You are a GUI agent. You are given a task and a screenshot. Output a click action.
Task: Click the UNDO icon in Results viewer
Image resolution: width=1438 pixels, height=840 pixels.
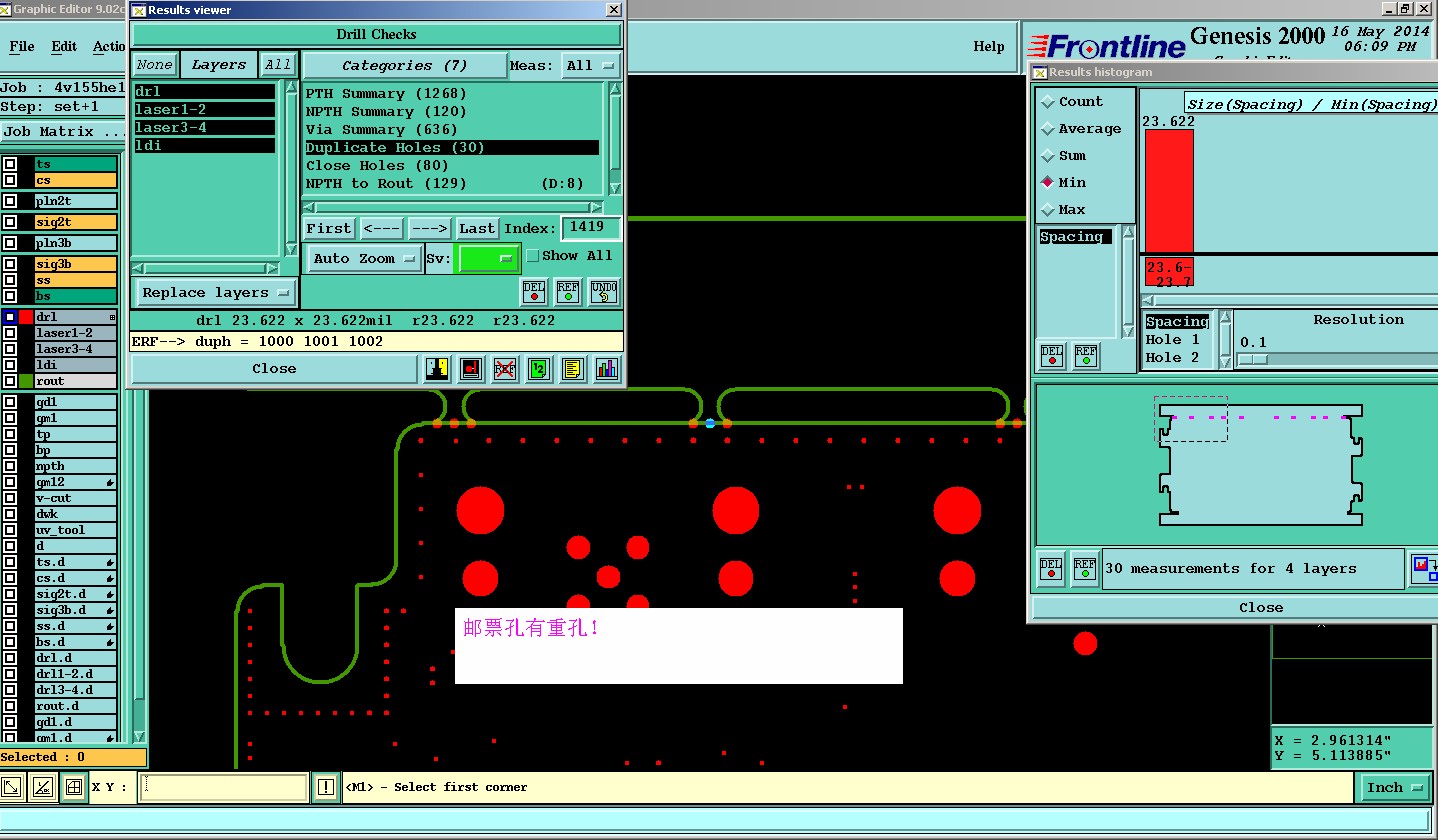point(604,292)
